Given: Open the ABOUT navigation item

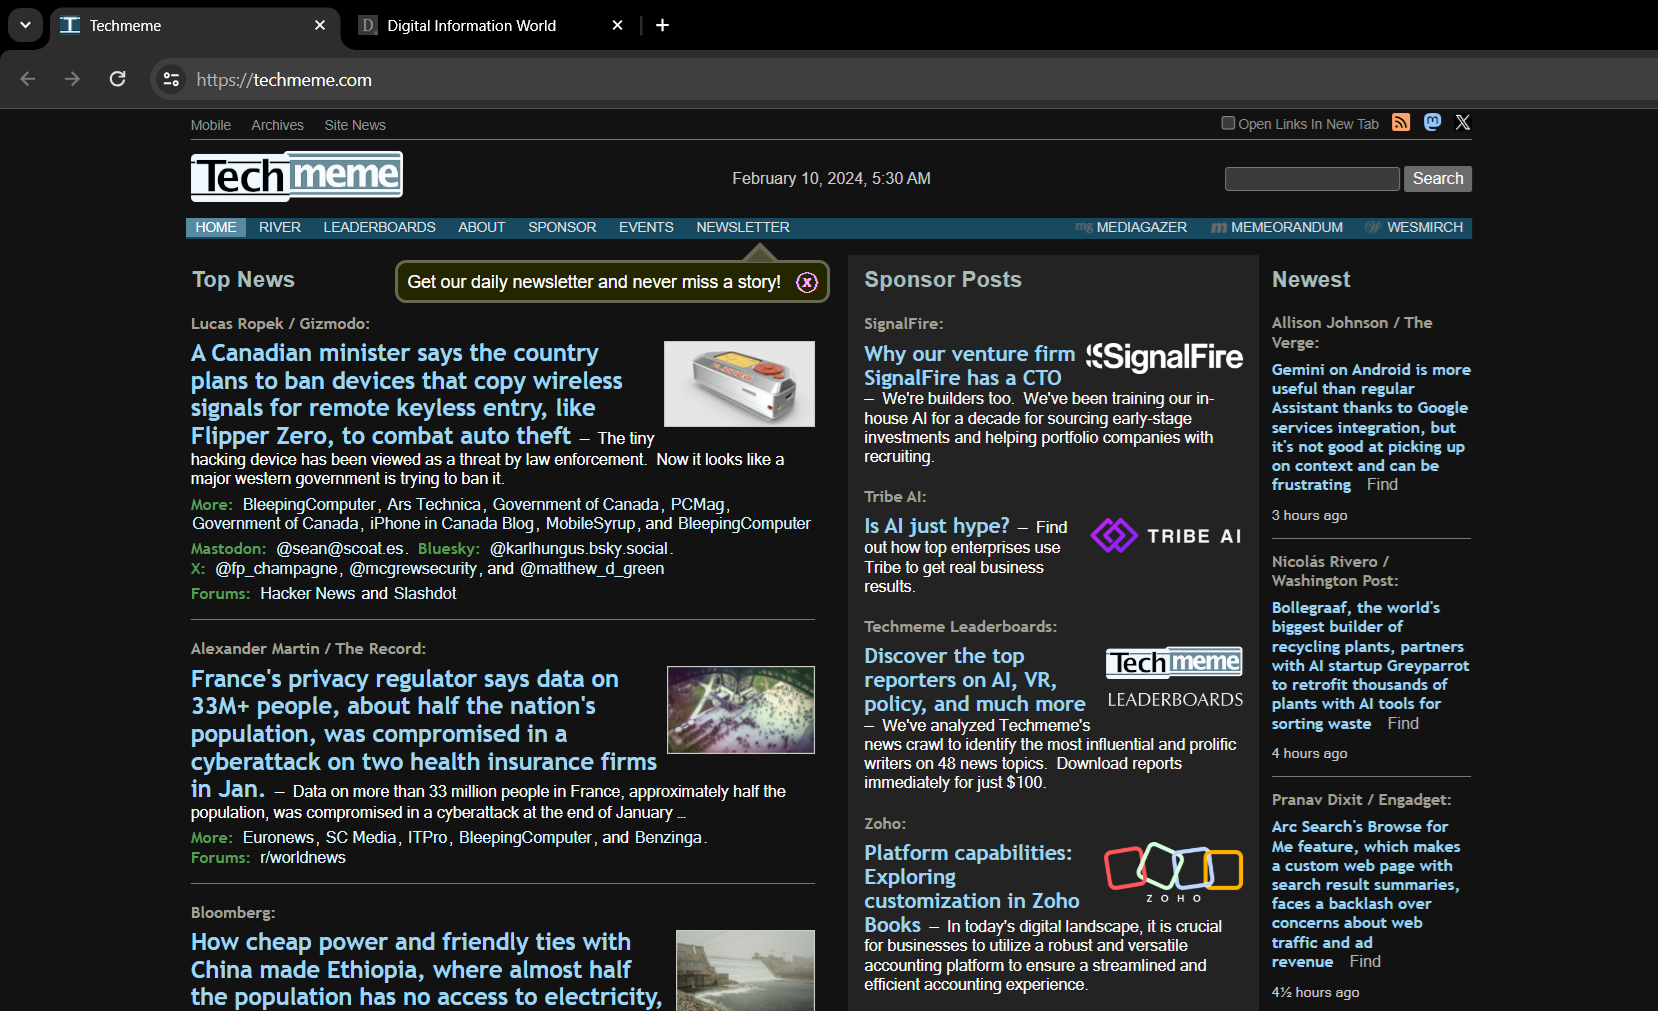Looking at the screenshot, I should [x=482, y=228].
